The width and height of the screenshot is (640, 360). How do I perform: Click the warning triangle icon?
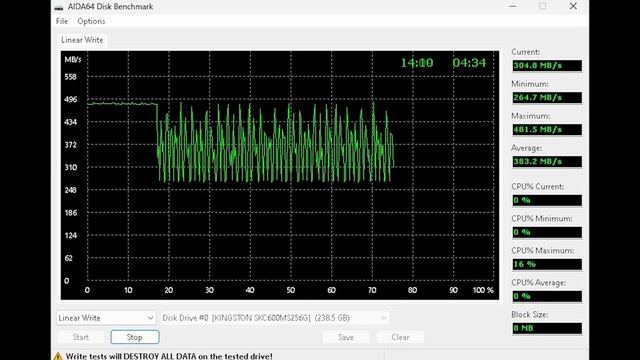point(58,356)
